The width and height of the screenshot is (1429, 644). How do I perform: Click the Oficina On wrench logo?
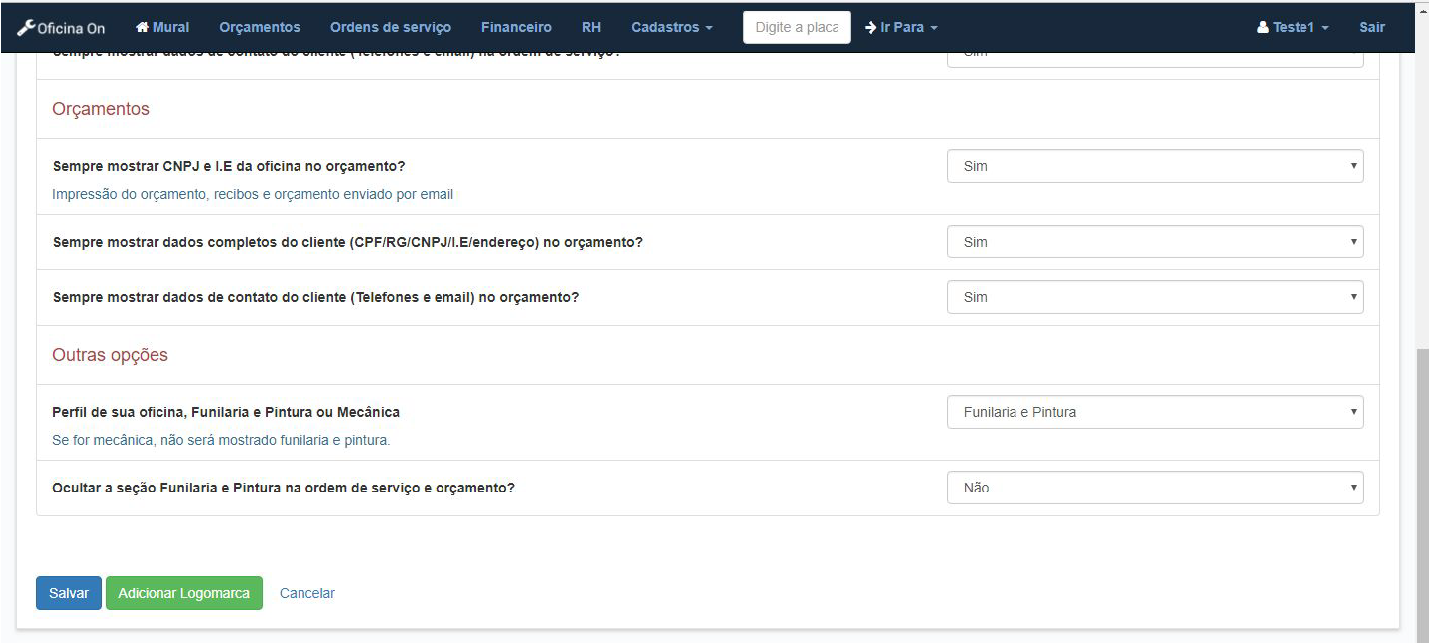(x=26, y=28)
